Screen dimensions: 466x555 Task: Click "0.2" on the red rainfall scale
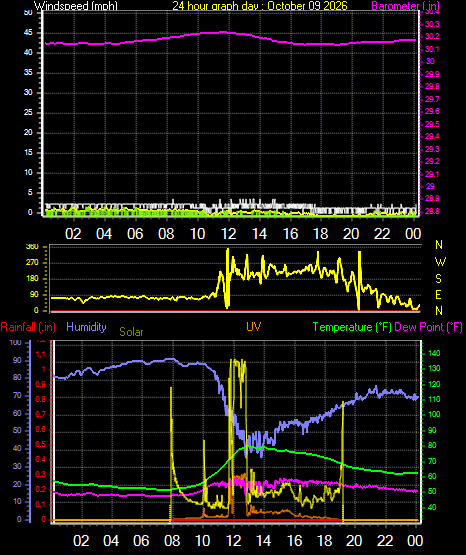[40, 489]
